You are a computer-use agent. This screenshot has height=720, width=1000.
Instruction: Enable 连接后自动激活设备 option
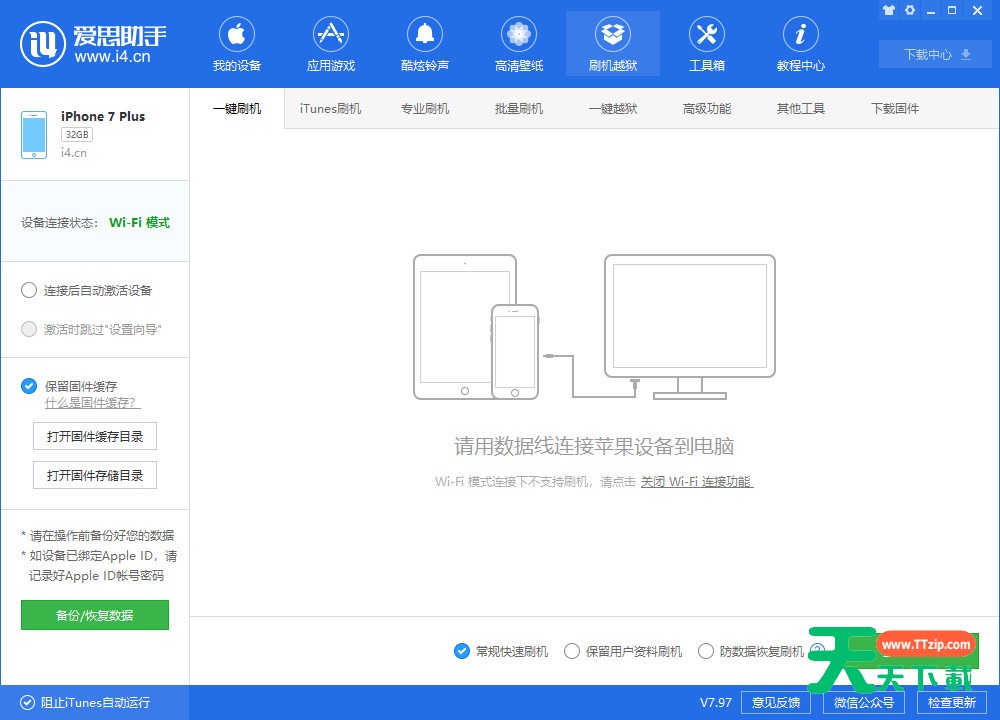(x=29, y=290)
